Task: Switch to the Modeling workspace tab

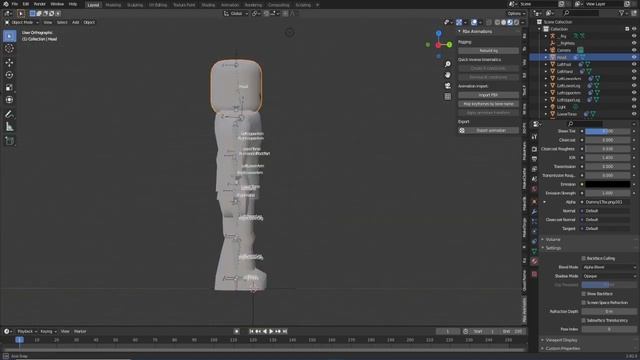Action: [x=113, y=5]
